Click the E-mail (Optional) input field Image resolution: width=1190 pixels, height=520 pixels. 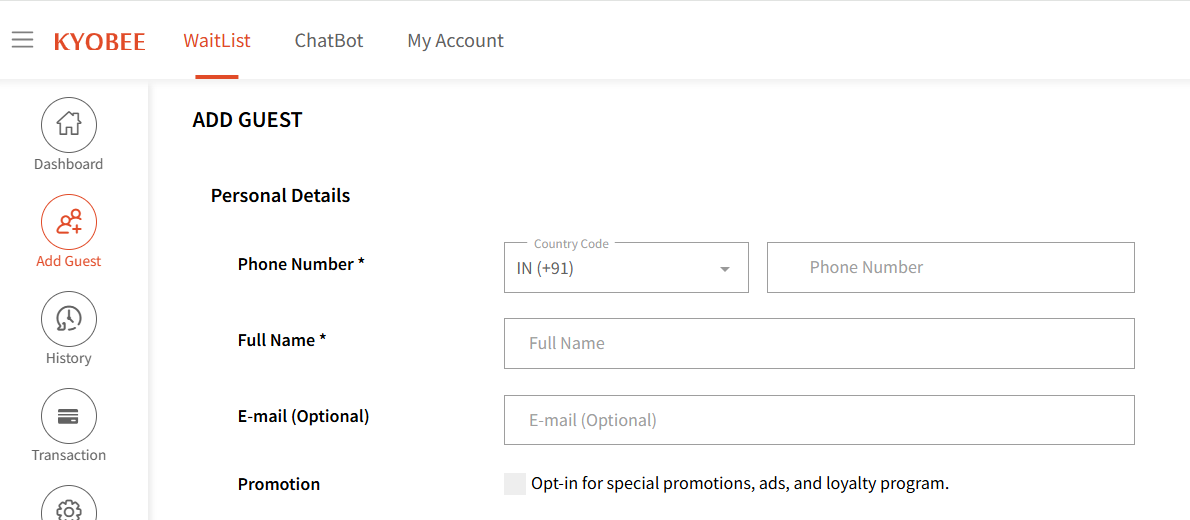(x=818, y=420)
